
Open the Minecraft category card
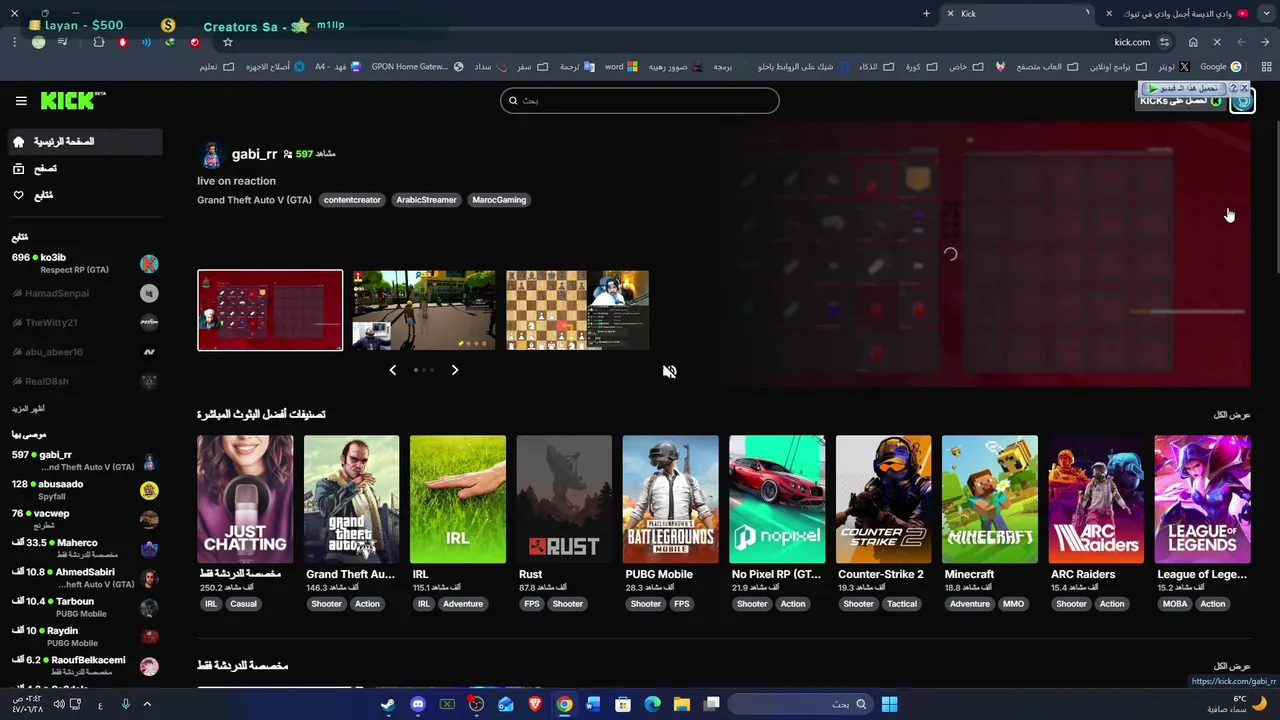pos(990,499)
